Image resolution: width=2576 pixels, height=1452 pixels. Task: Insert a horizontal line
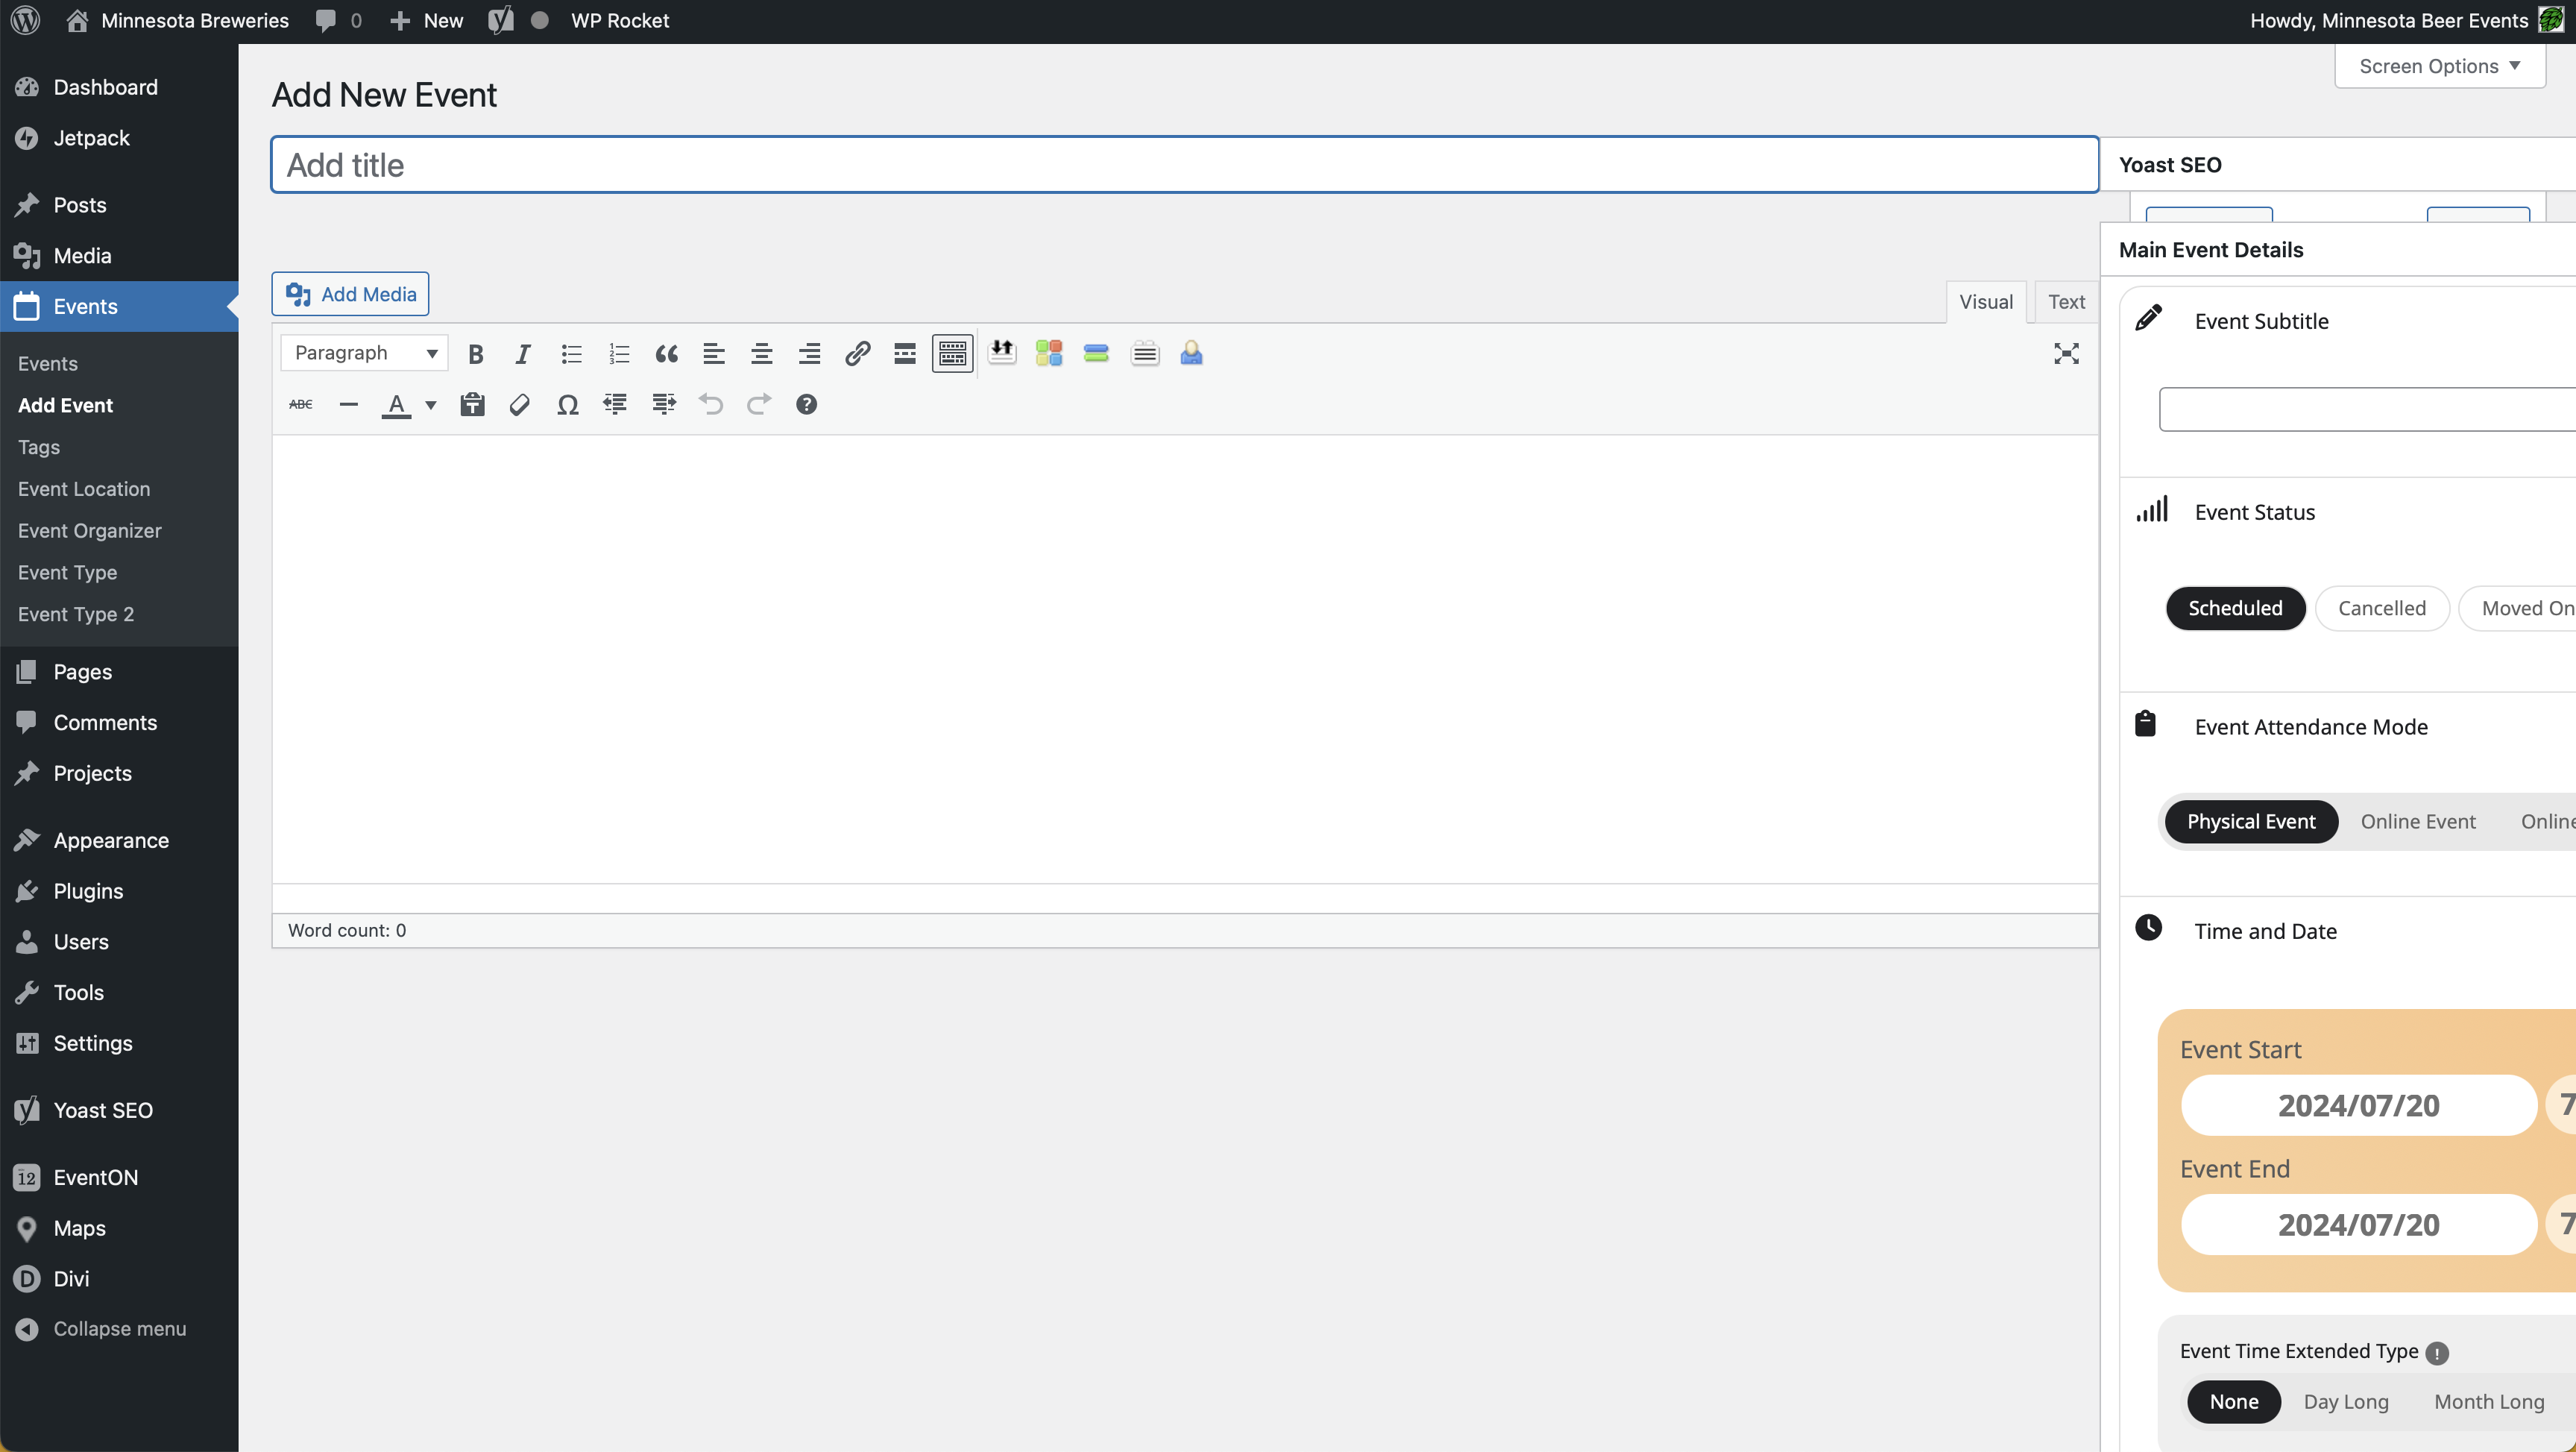[349, 405]
